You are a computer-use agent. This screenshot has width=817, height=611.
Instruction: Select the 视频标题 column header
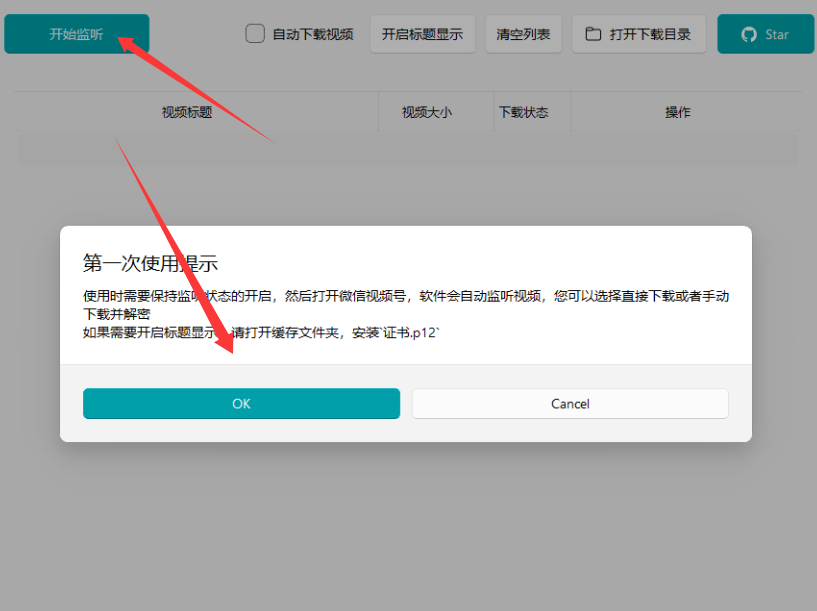click(187, 112)
